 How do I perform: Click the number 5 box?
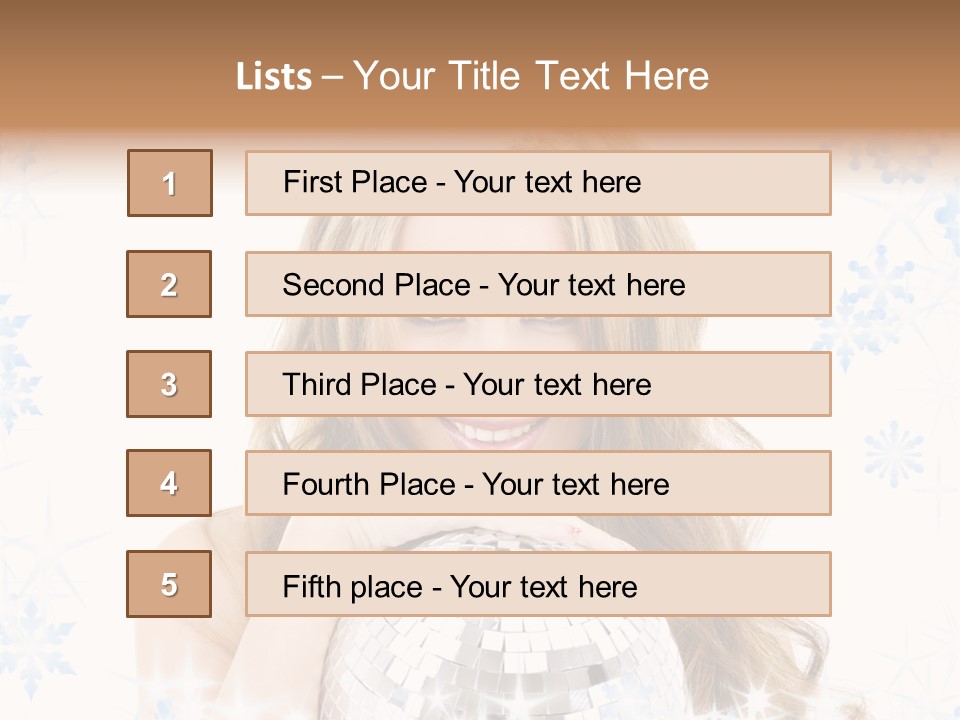tap(169, 584)
